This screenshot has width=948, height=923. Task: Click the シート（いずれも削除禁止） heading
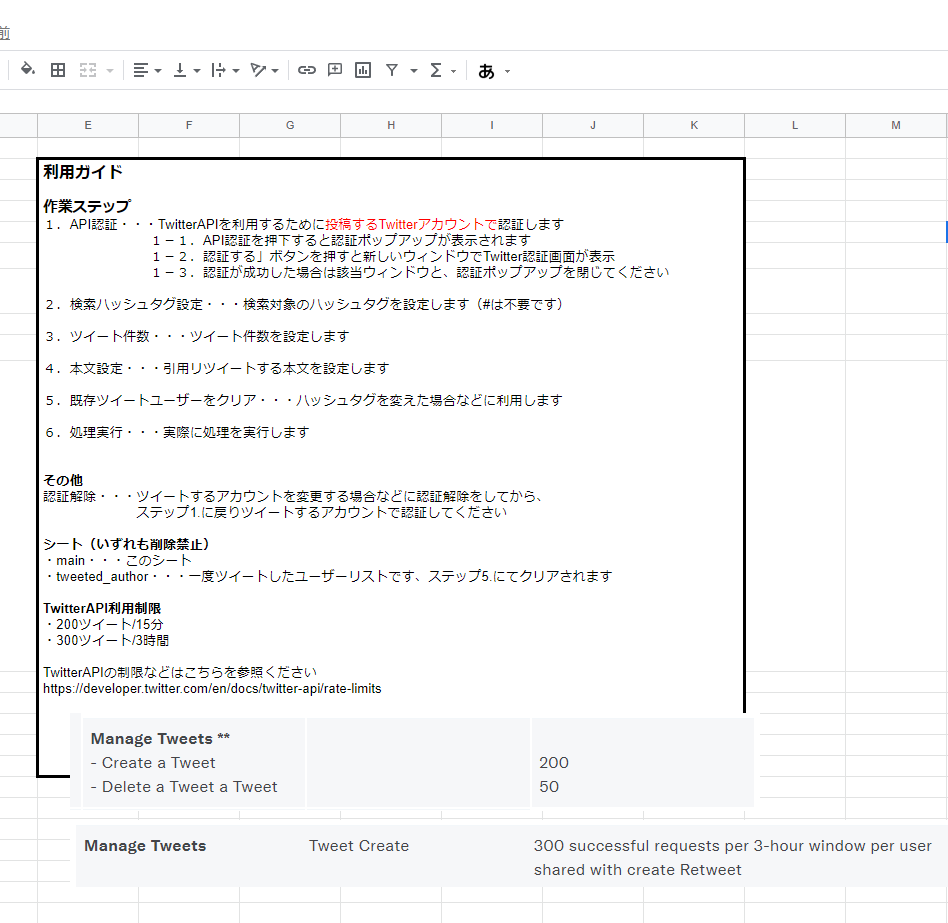click(126, 544)
